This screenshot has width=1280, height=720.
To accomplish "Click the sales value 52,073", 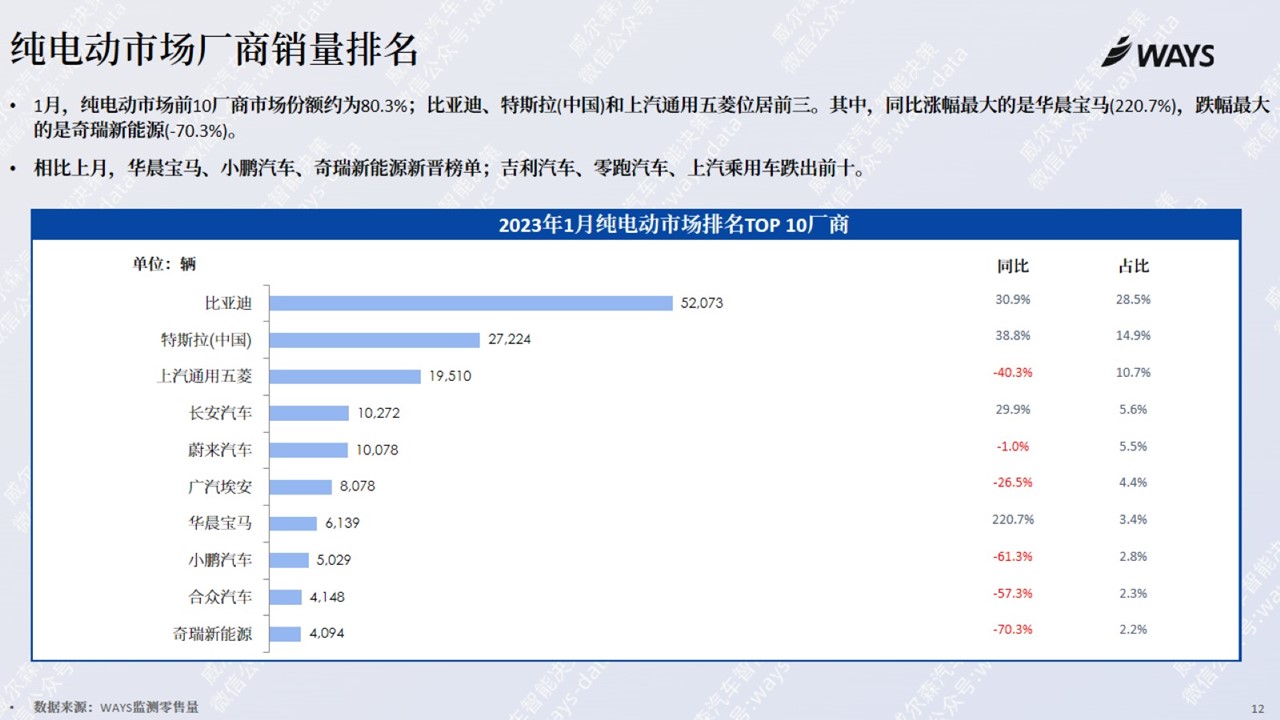I will click(701, 303).
